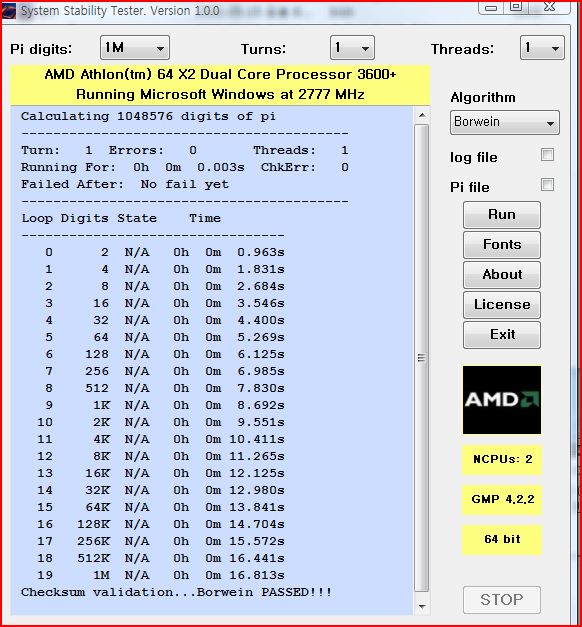The height and width of the screenshot is (627, 582).
Task: Minimize the System Stability Tester window
Action: (x=491, y=7)
